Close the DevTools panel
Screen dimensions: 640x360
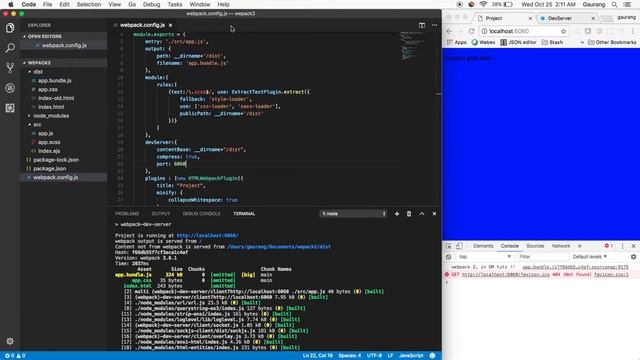pyautogui.click(x=633, y=246)
